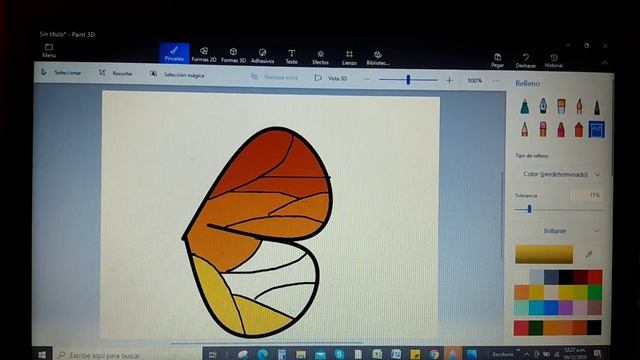Image resolution: width=640 pixels, height=360 pixels.
Task: Click the Tolerancia slider handle
Action: (529, 209)
